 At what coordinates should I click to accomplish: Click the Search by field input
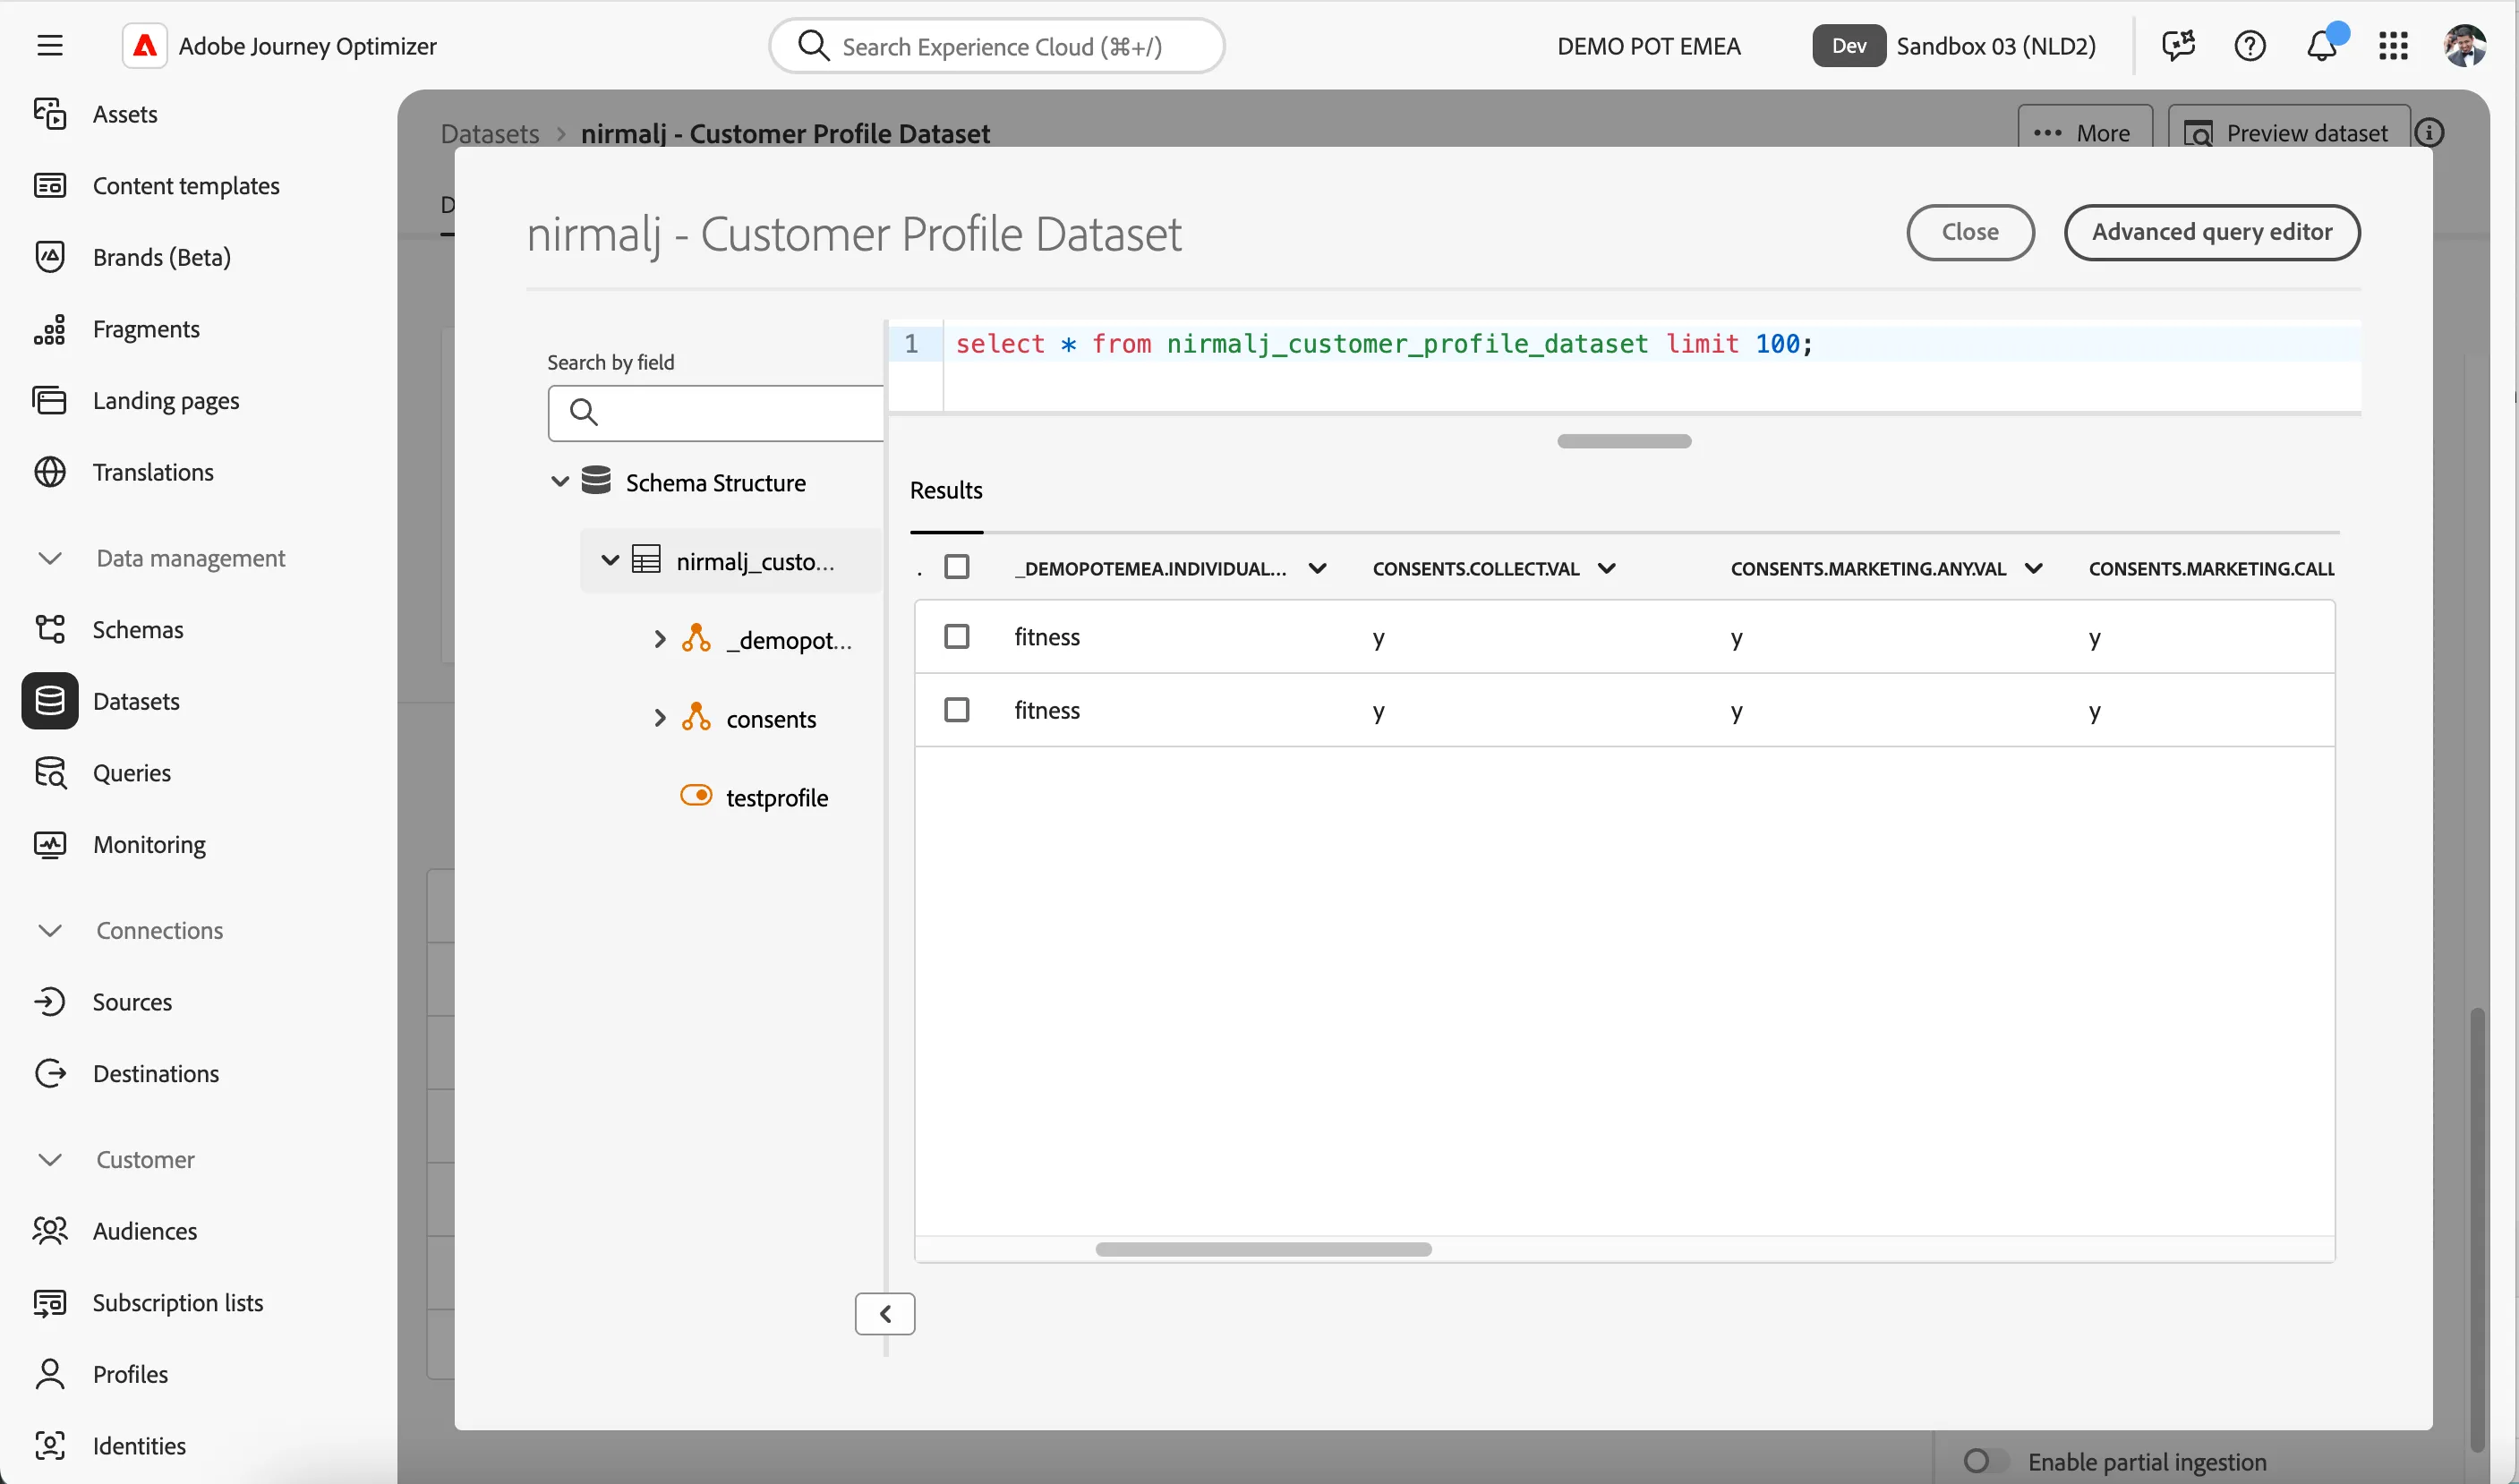[x=716, y=412]
